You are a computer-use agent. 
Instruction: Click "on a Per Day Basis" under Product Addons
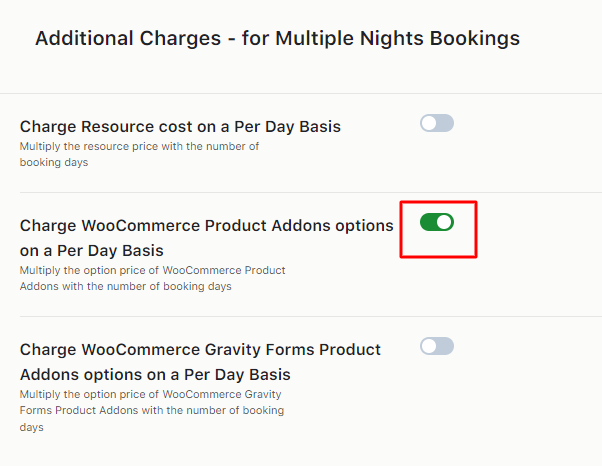(x=91, y=250)
